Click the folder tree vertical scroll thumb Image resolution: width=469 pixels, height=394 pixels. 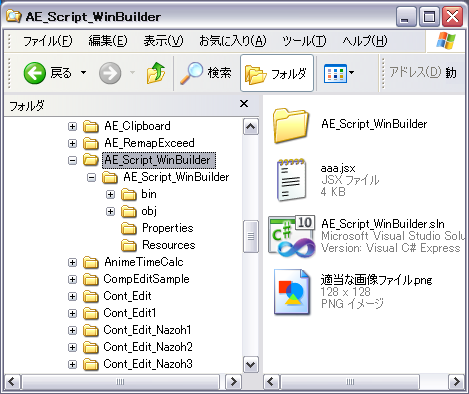pos(251,236)
